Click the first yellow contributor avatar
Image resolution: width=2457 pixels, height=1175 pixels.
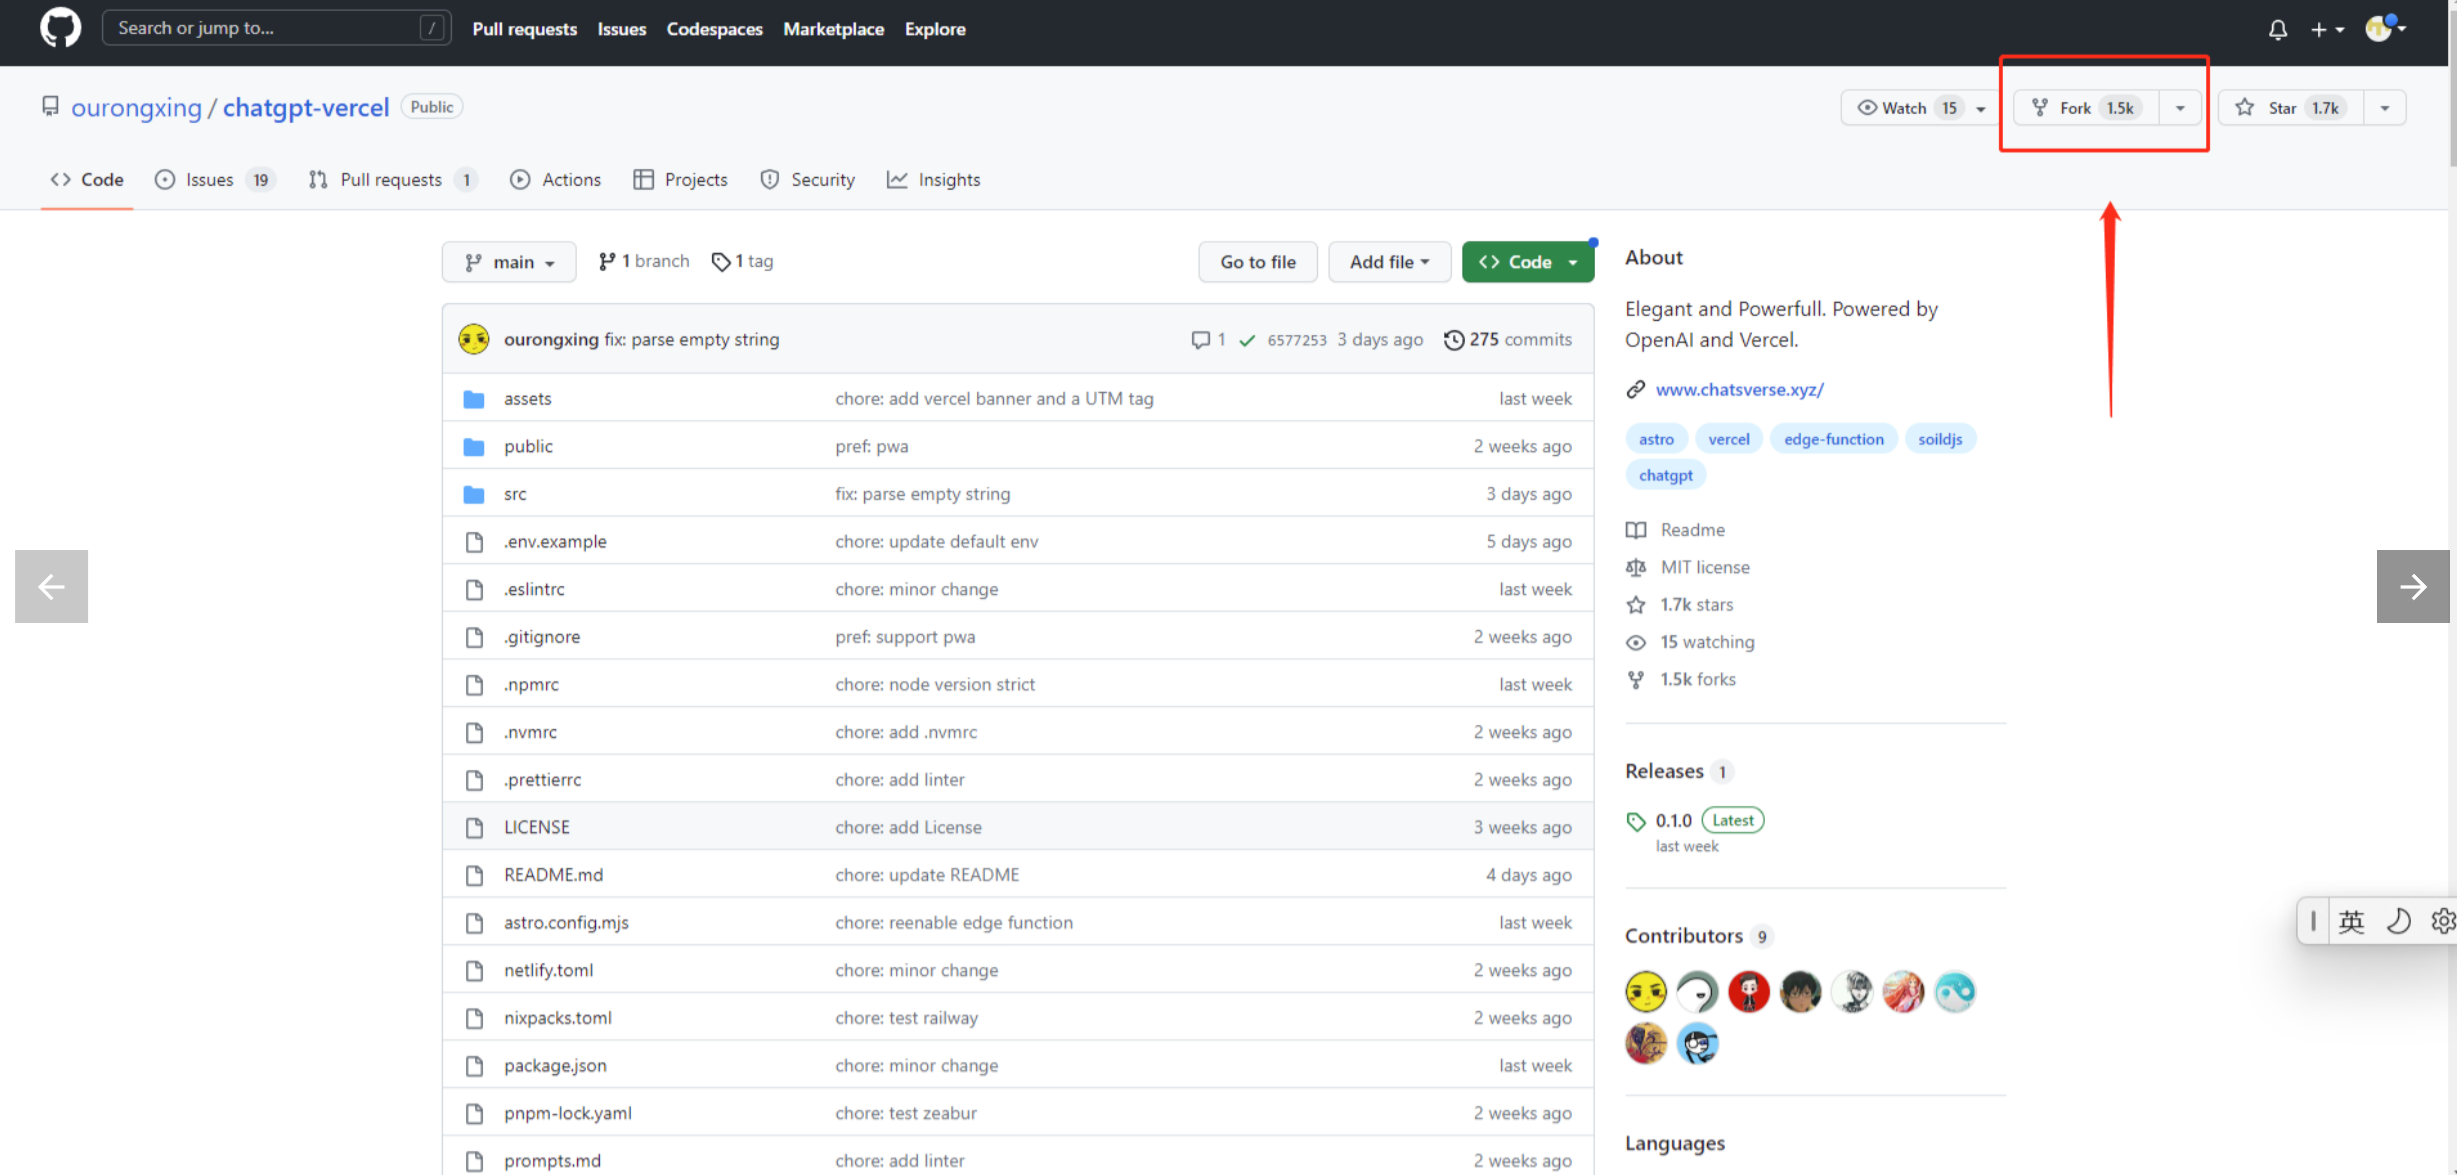click(x=1645, y=992)
